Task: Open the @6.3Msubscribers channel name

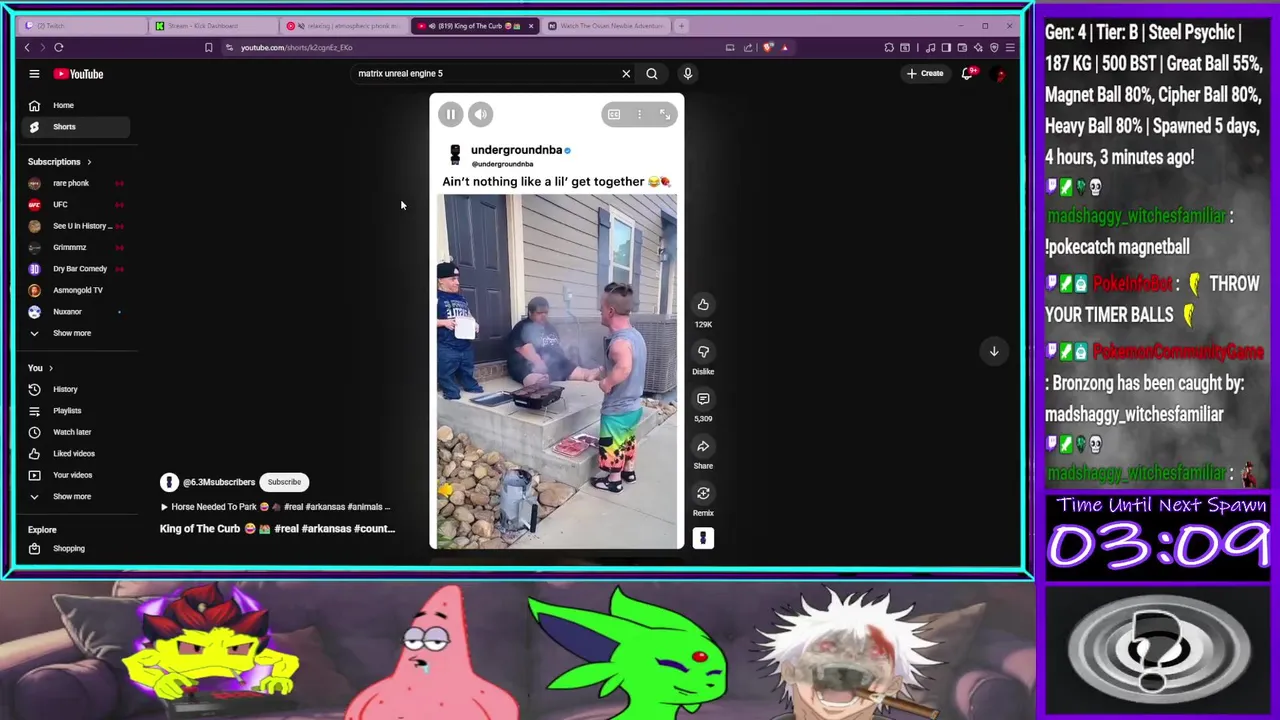Action: 219,482
